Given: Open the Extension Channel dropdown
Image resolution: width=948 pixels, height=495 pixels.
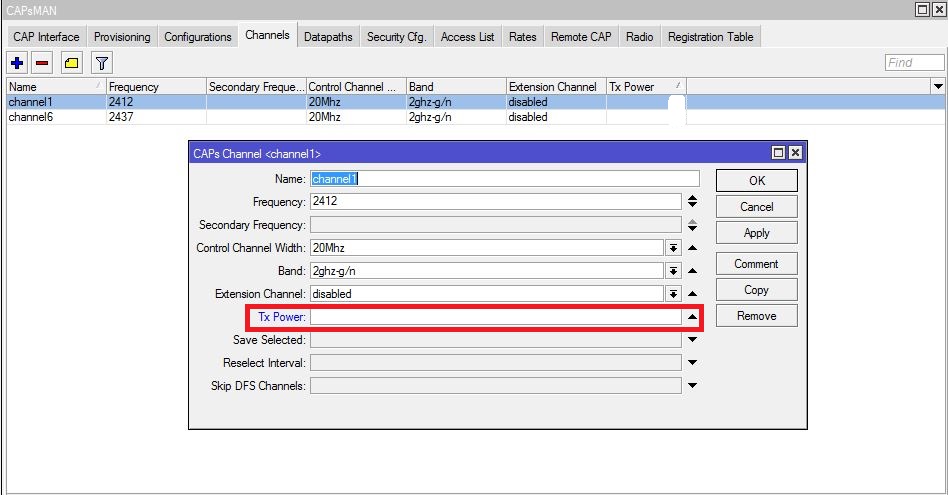Looking at the screenshot, I should click(673, 294).
